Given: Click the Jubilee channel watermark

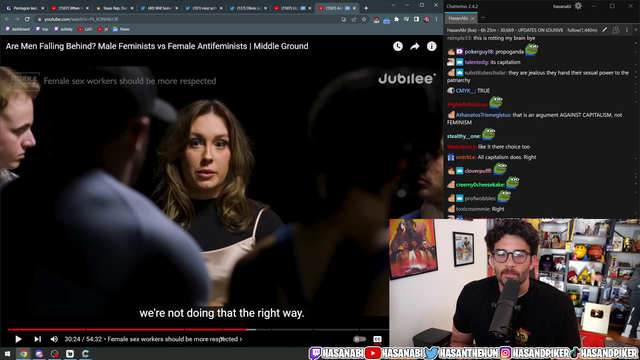Looking at the screenshot, I should pyautogui.click(x=407, y=79).
